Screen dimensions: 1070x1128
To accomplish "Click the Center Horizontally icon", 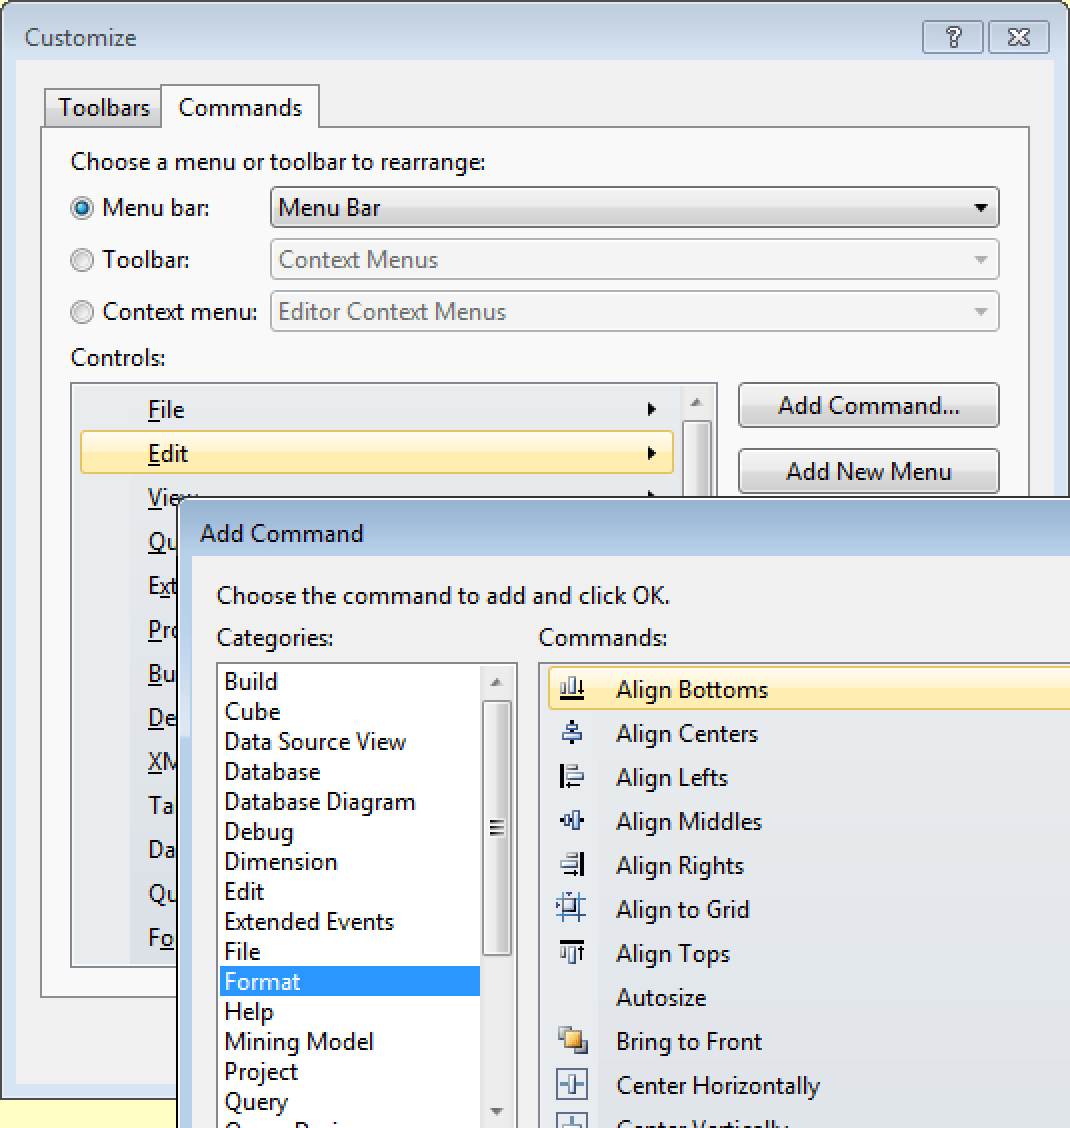I will [572, 1084].
